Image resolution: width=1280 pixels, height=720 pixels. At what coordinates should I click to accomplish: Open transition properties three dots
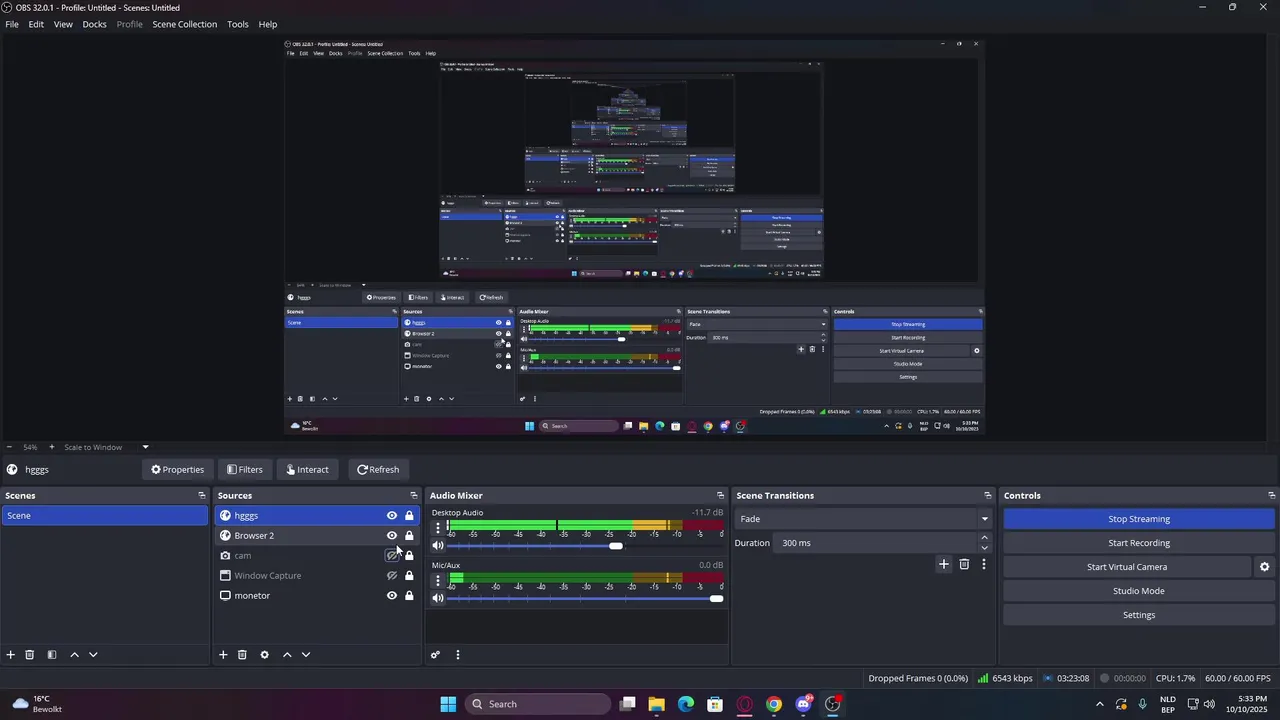[984, 564]
